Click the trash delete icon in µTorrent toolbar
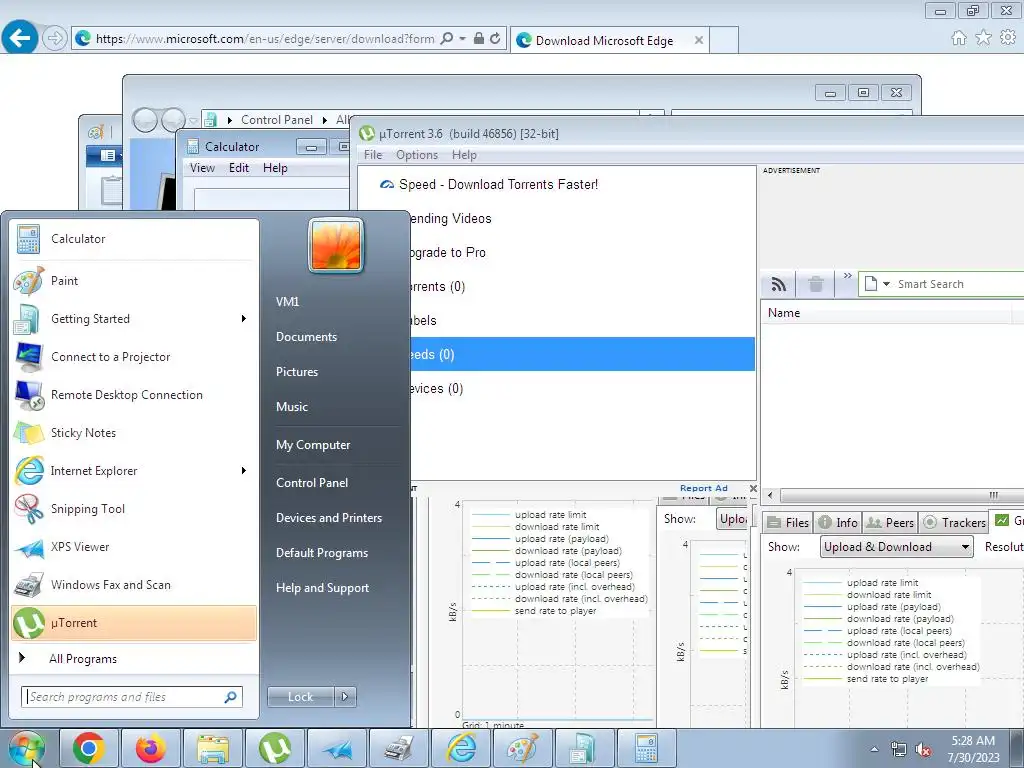1024x768 pixels. pos(816,284)
